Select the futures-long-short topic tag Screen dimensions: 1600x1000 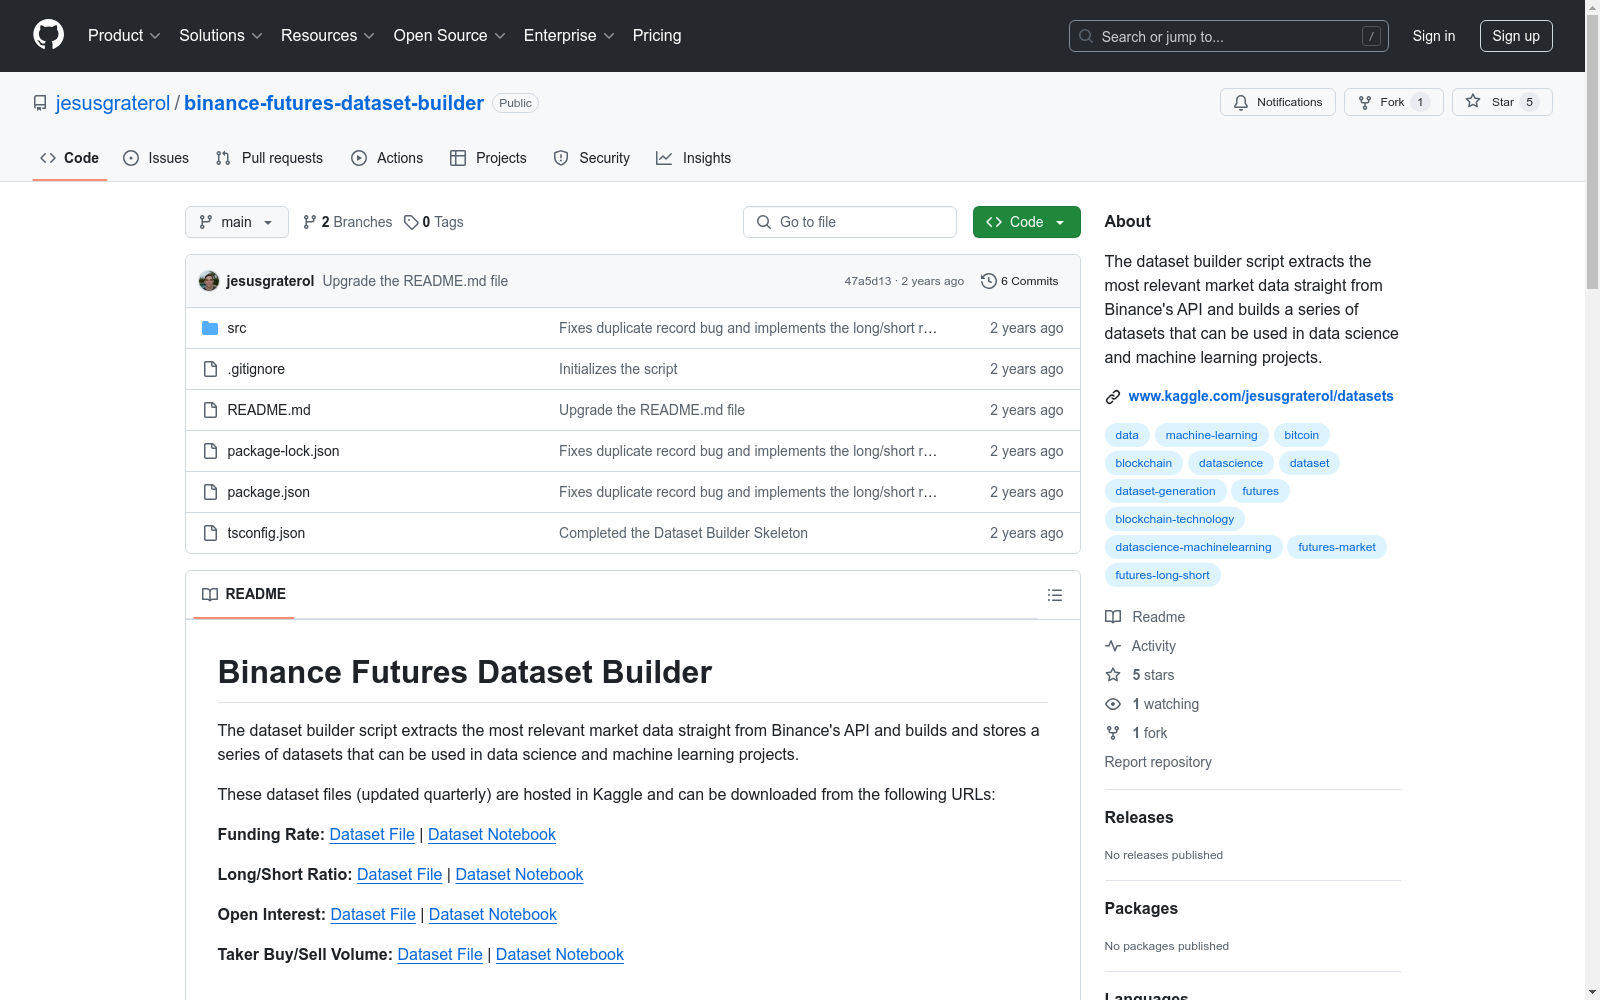coord(1163,575)
